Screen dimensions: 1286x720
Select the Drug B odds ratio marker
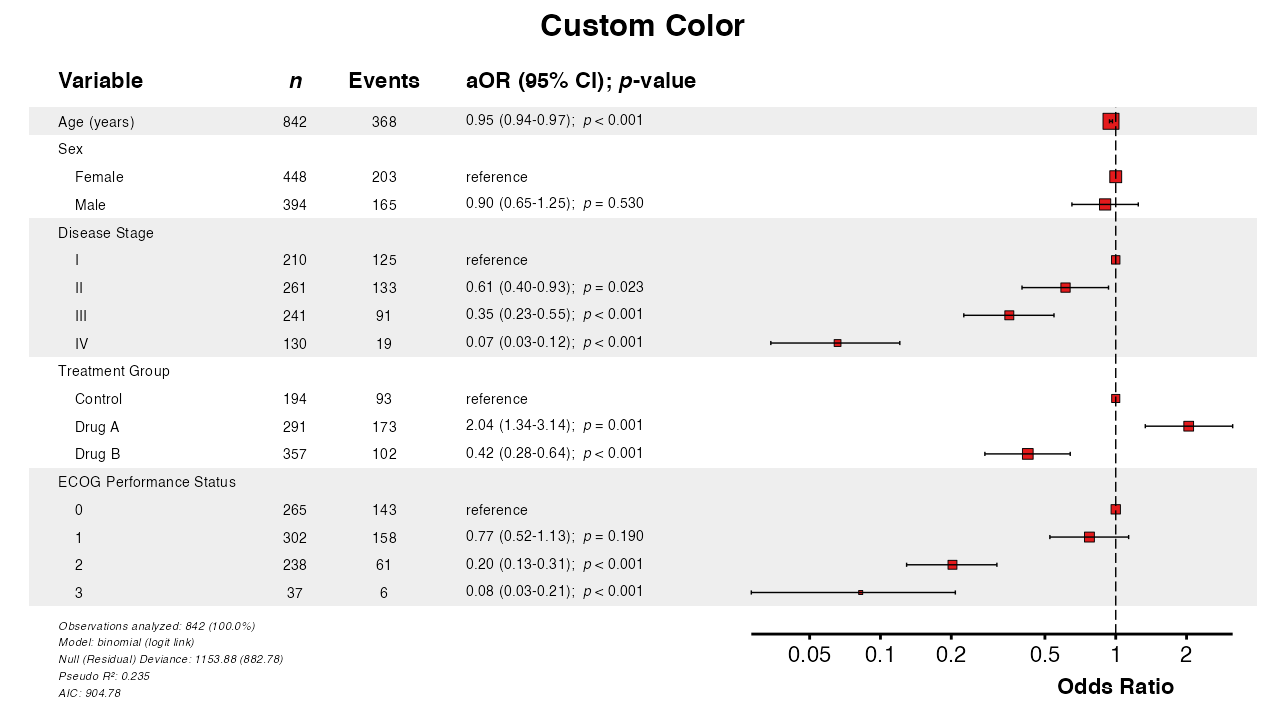1027,454
